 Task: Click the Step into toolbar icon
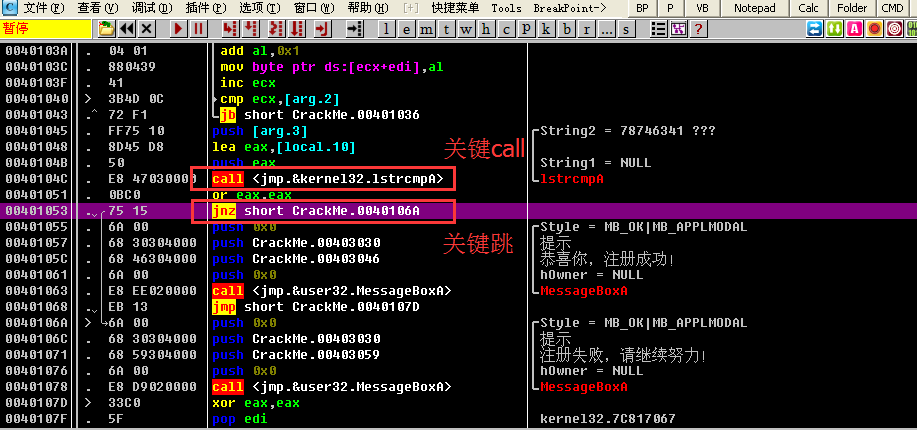click(230, 29)
